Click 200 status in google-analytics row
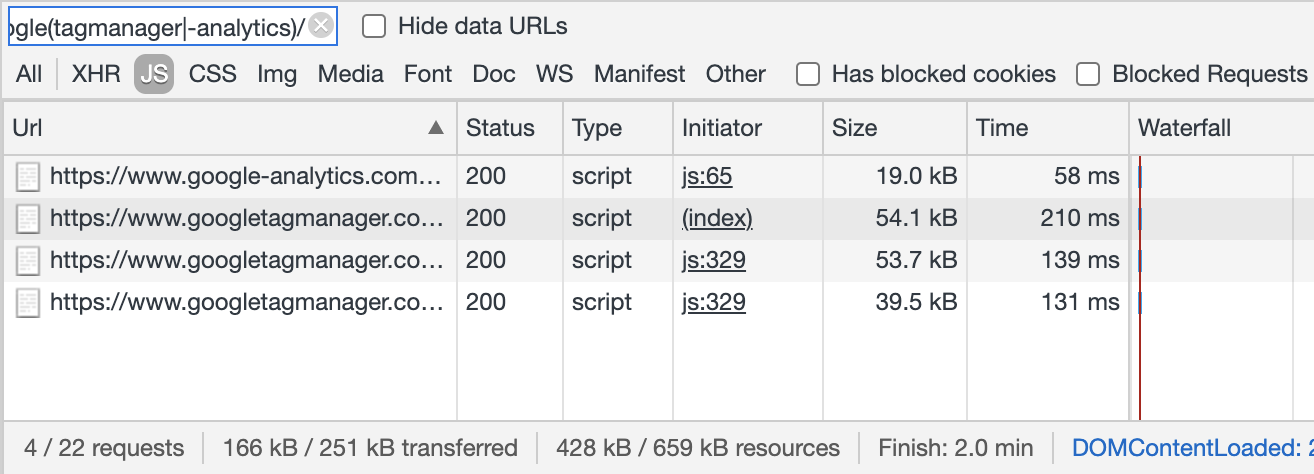Viewport: 1314px width, 474px height. 510,177
